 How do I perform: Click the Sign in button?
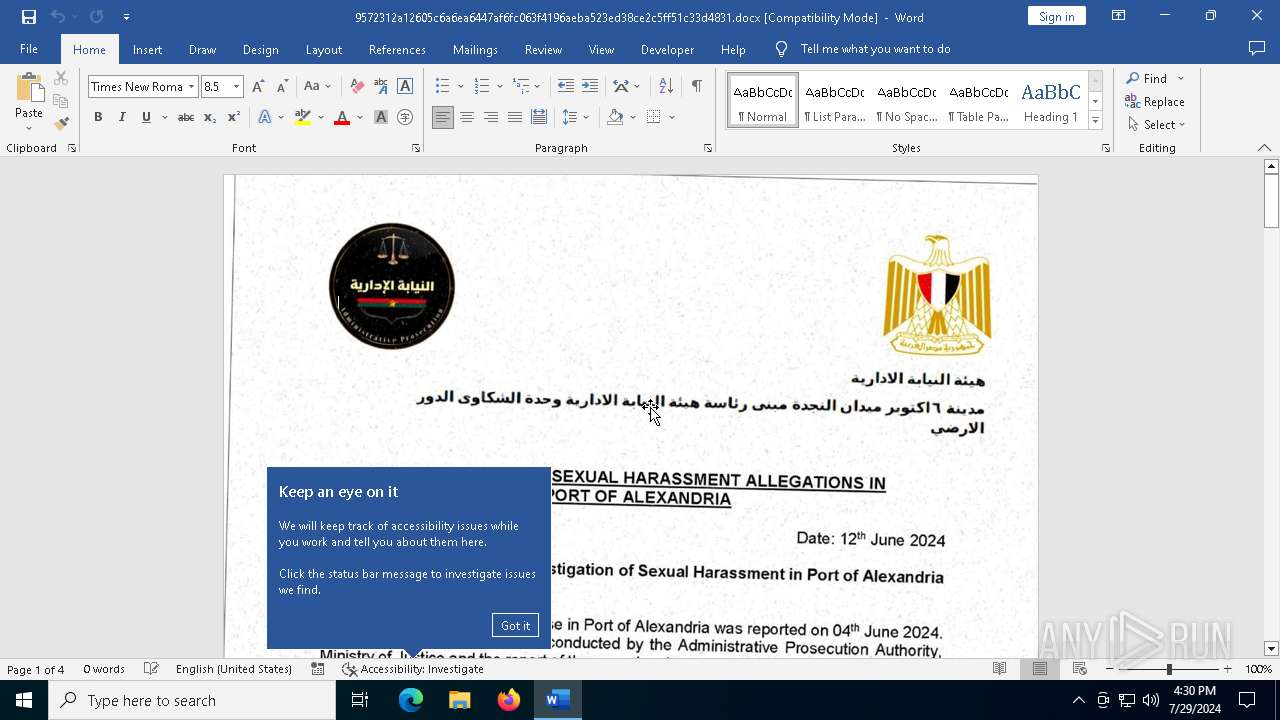1056,16
